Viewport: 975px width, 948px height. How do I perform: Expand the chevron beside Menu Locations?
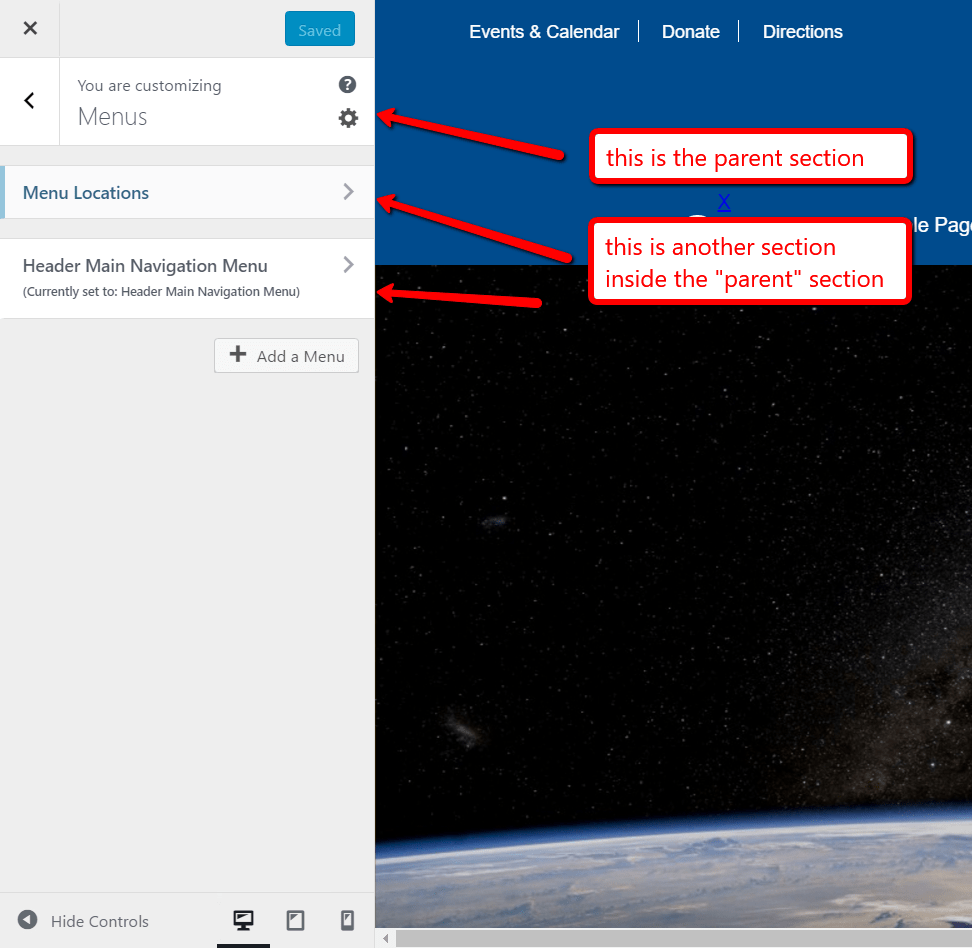pos(348,192)
